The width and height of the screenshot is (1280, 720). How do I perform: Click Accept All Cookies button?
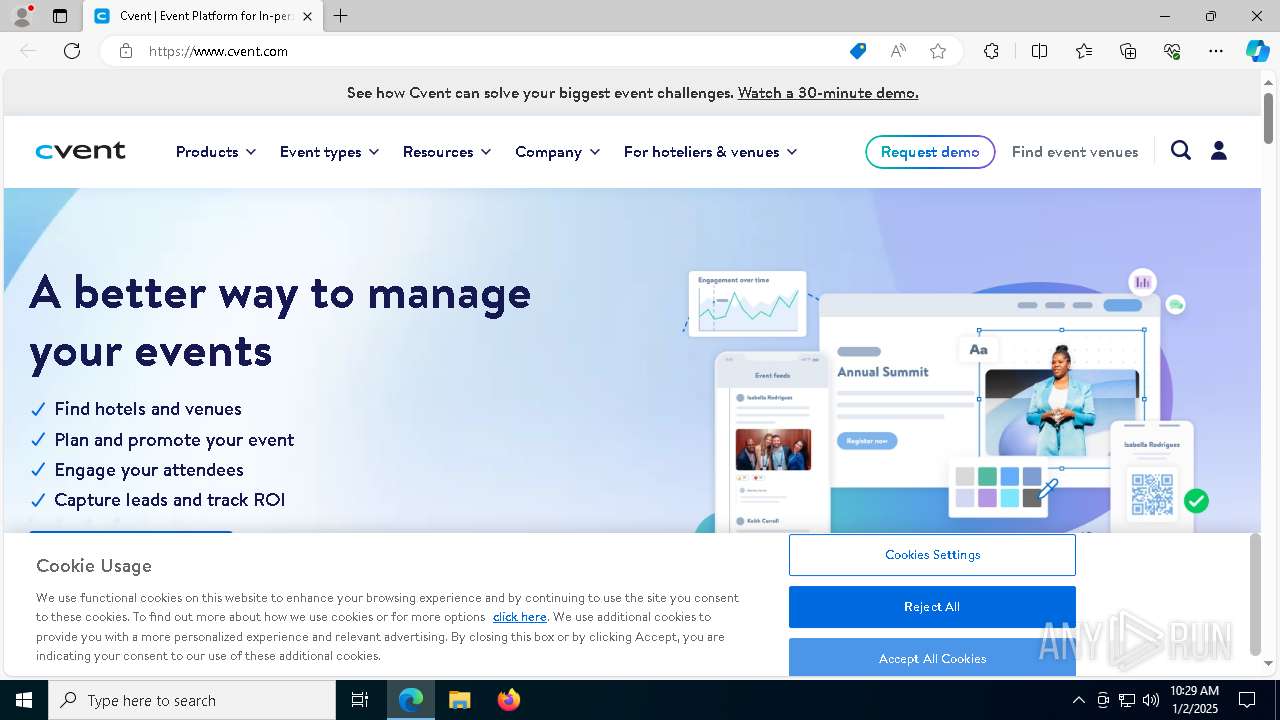click(932, 657)
